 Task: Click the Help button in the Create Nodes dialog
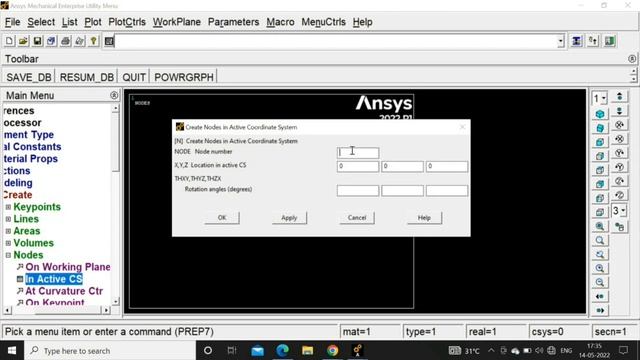[x=424, y=218]
